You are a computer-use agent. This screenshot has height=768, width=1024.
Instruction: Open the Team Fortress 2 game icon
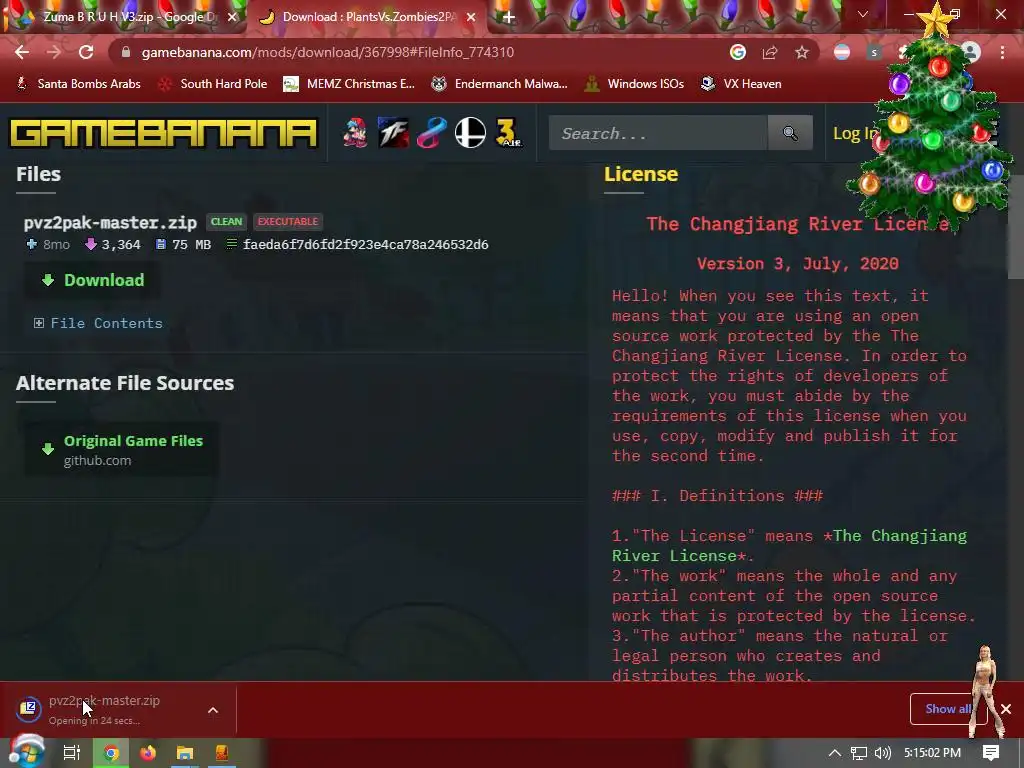[x=394, y=133]
